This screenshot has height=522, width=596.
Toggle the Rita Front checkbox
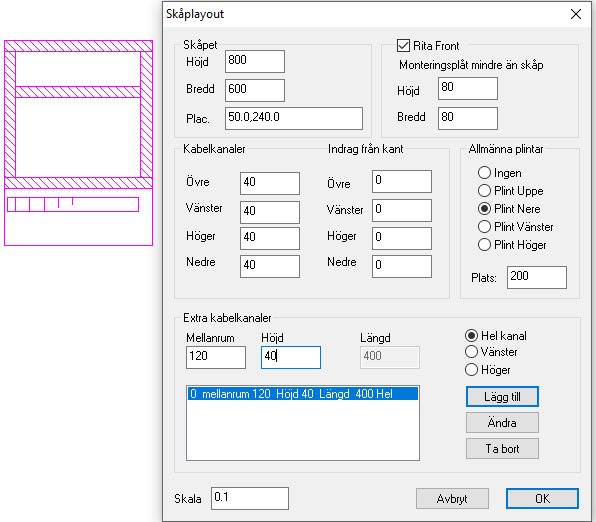point(403,46)
